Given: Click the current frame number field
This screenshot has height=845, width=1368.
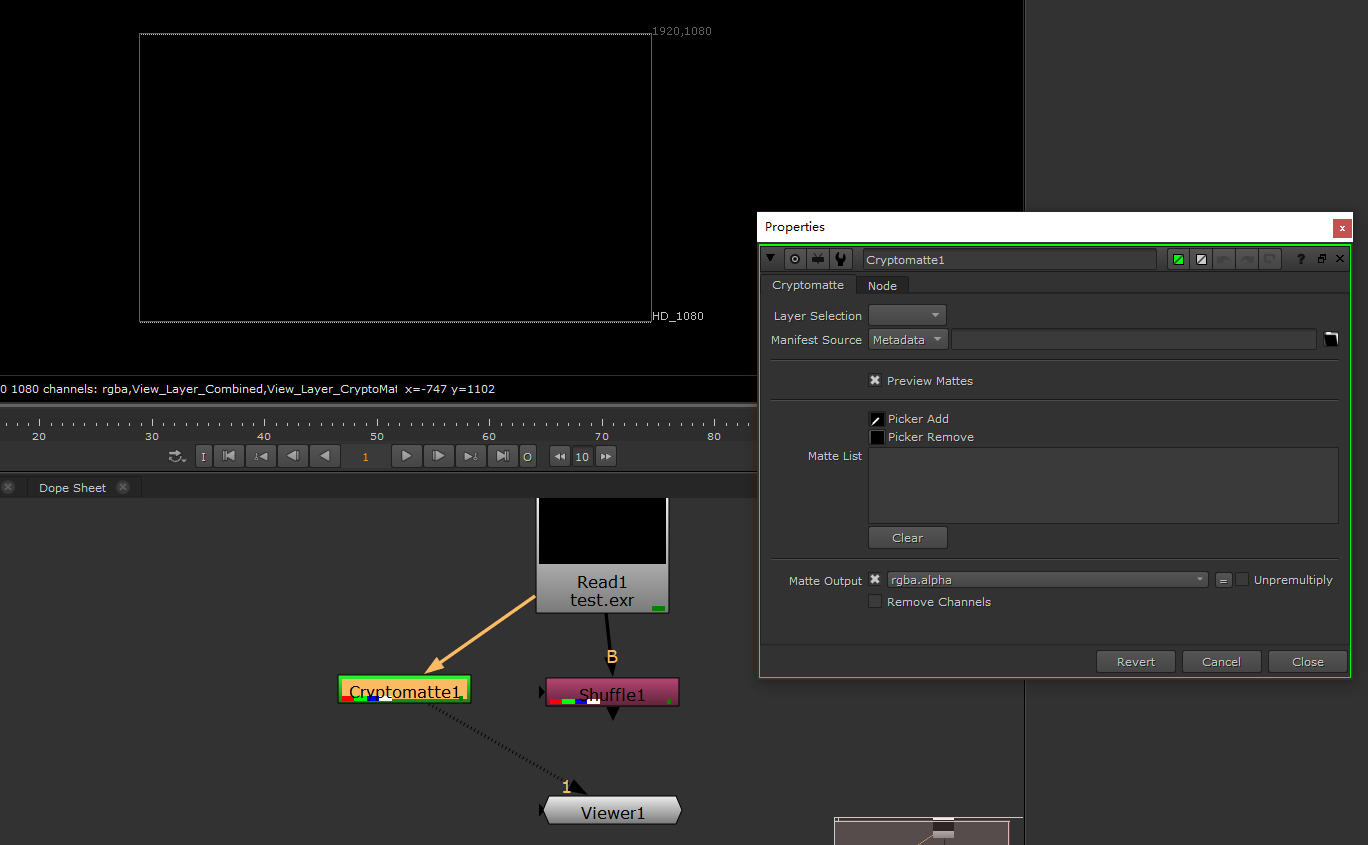Looking at the screenshot, I should coord(365,457).
